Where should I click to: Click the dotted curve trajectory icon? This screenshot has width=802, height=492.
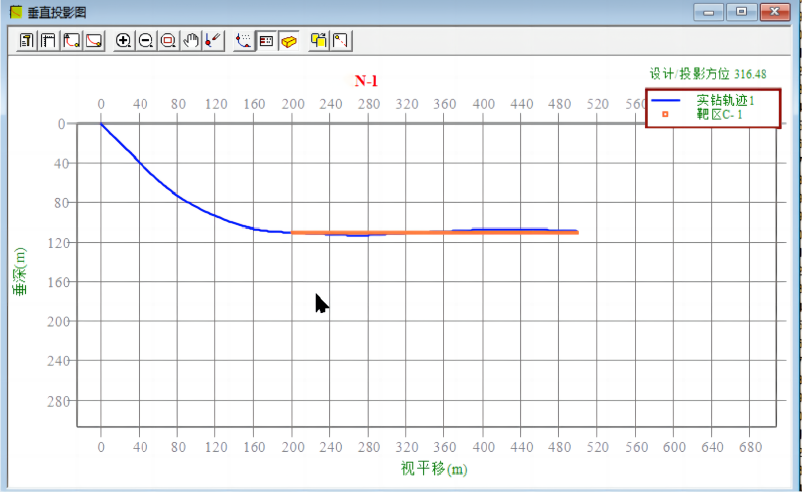point(244,41)
